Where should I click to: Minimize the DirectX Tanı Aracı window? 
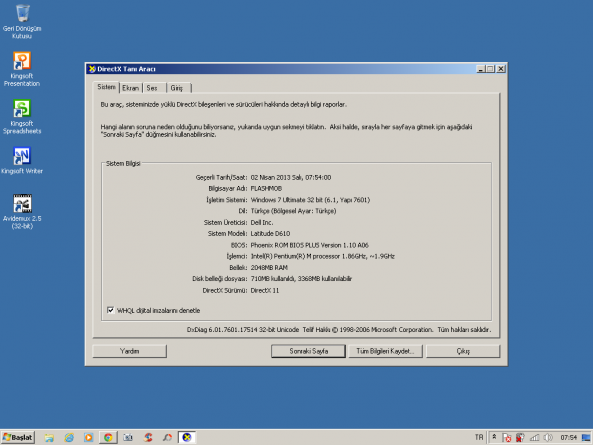[x=481, y=69]
